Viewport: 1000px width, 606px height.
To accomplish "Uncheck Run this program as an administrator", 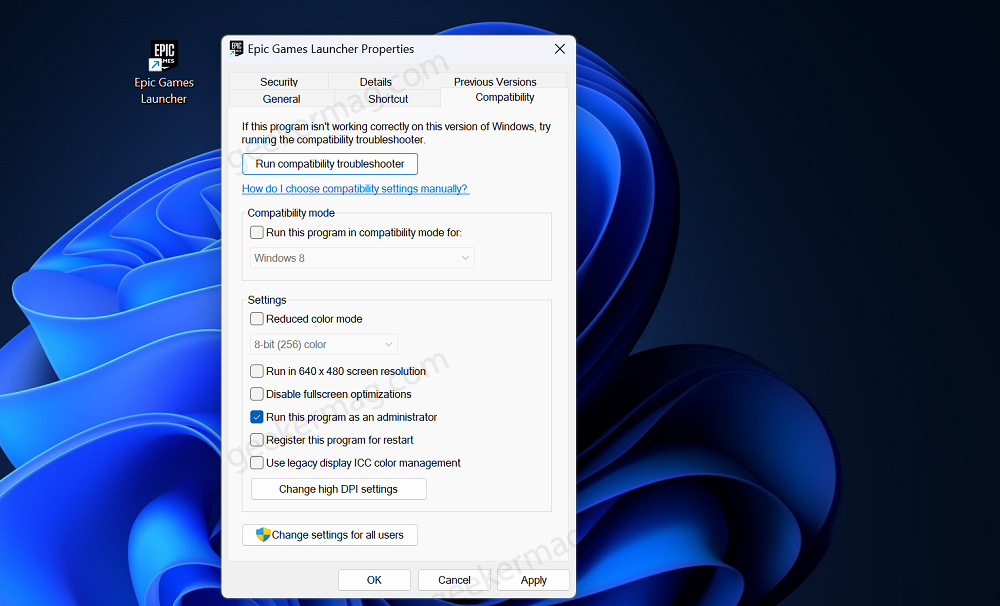I will [x=257, y=417].
